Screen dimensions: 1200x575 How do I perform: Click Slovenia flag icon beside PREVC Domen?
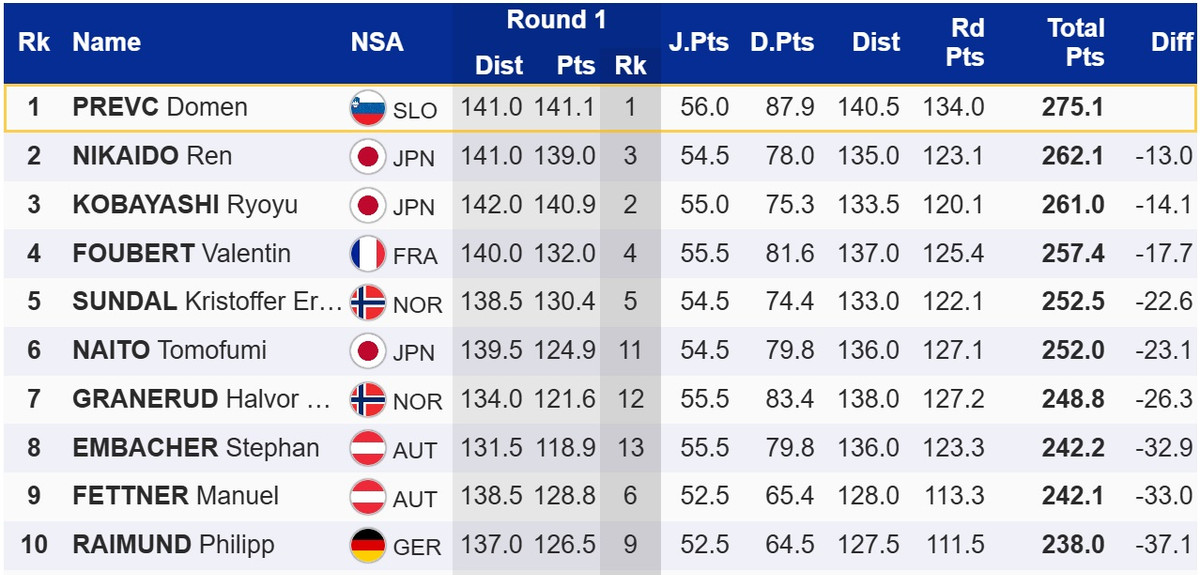pyautogui.click(x=368, y=108)
